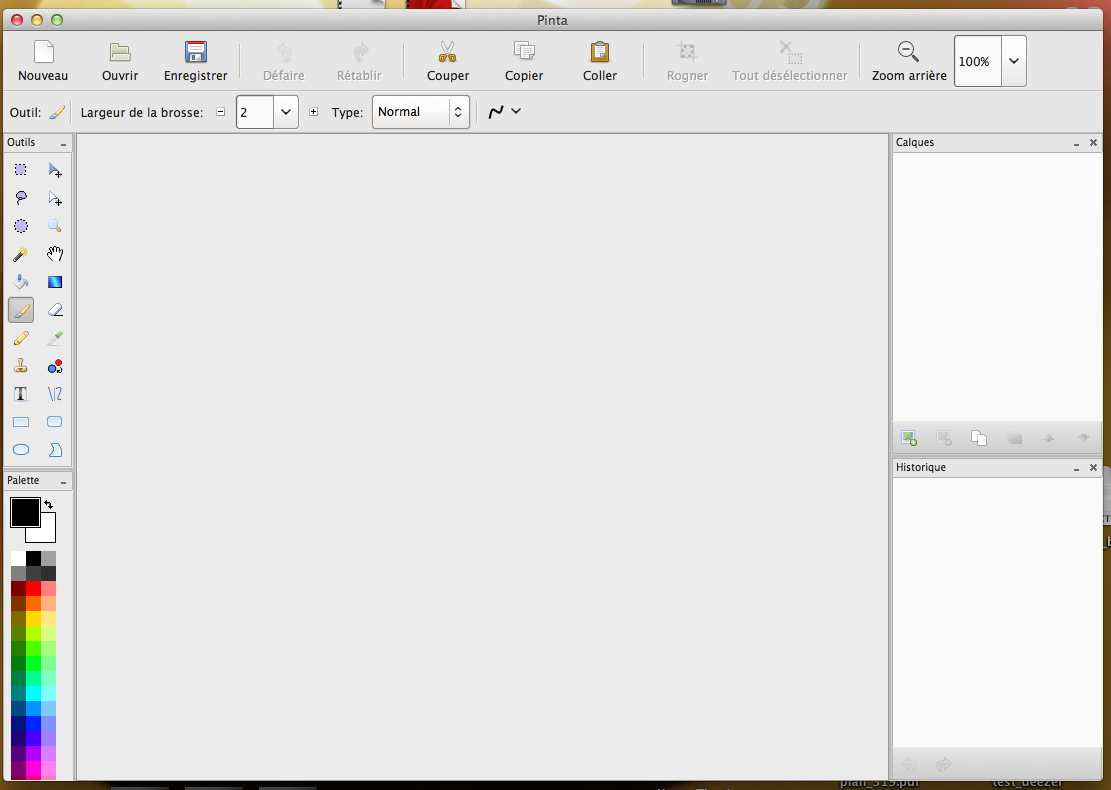Viewport: 1111px width, 790px height.
Task: Open the brush width dropdown arrow
Action: pos(286,112)
